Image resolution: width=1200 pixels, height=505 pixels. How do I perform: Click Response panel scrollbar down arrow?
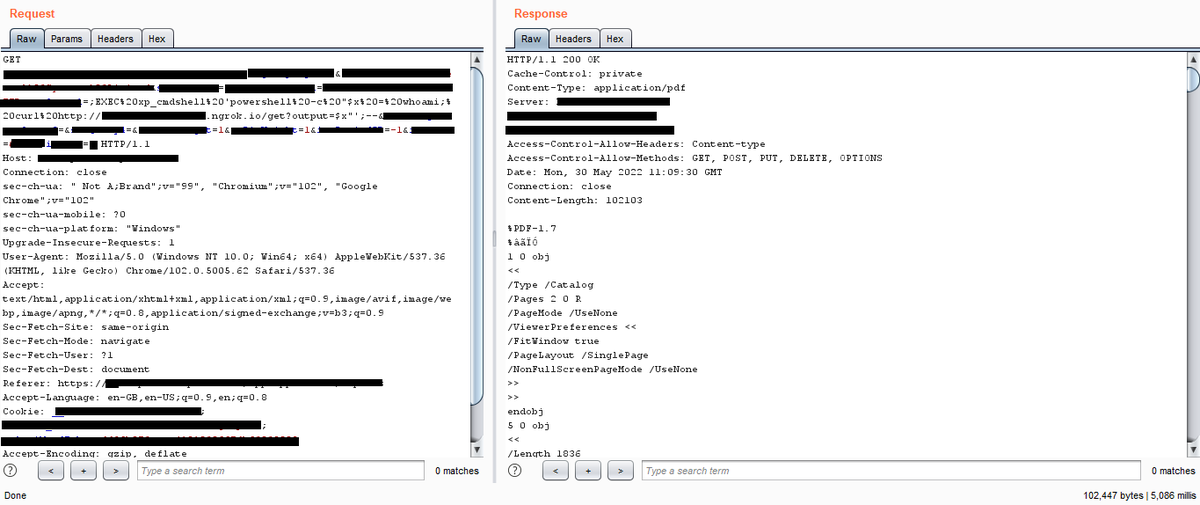[x=1191, y=450]
